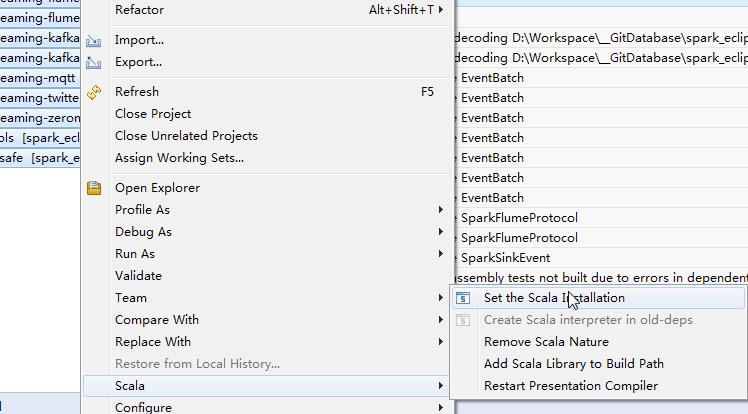Image resolution: width=748 pixels, height=414 pixels.
Task: Choose Add Scala Library to Build Path
Action: 573,364
